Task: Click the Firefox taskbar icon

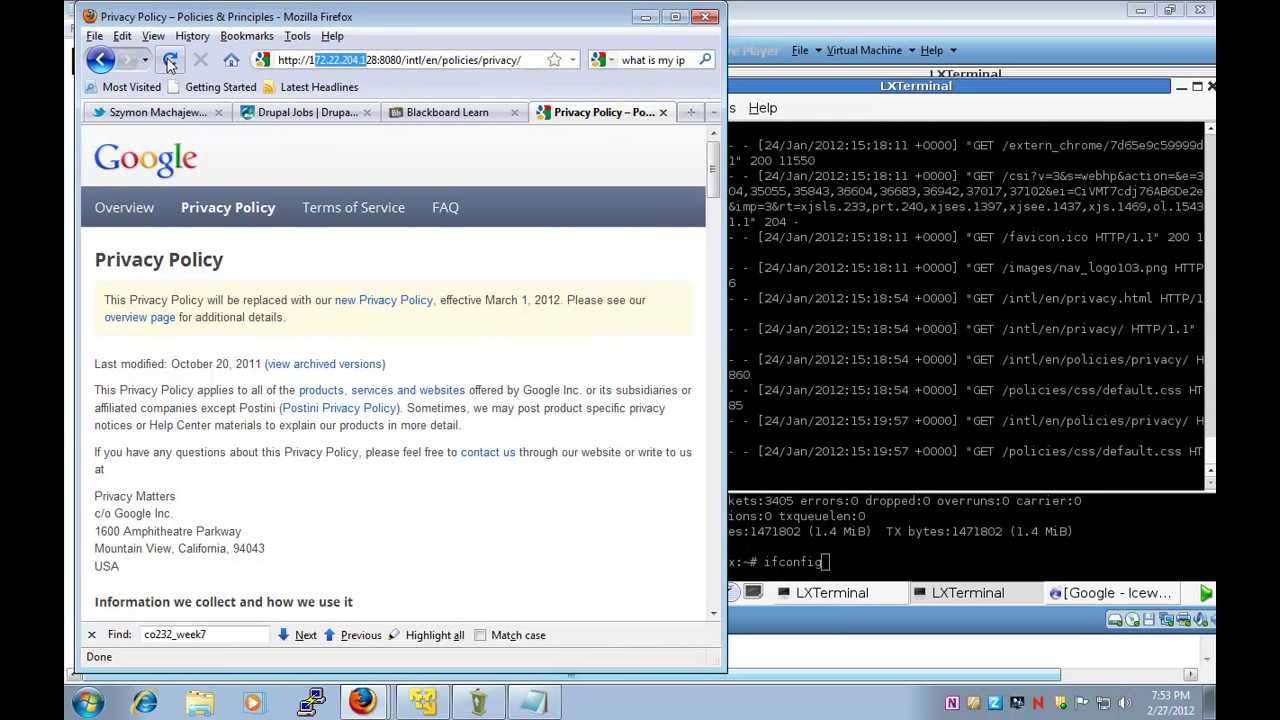Action: 362,702
